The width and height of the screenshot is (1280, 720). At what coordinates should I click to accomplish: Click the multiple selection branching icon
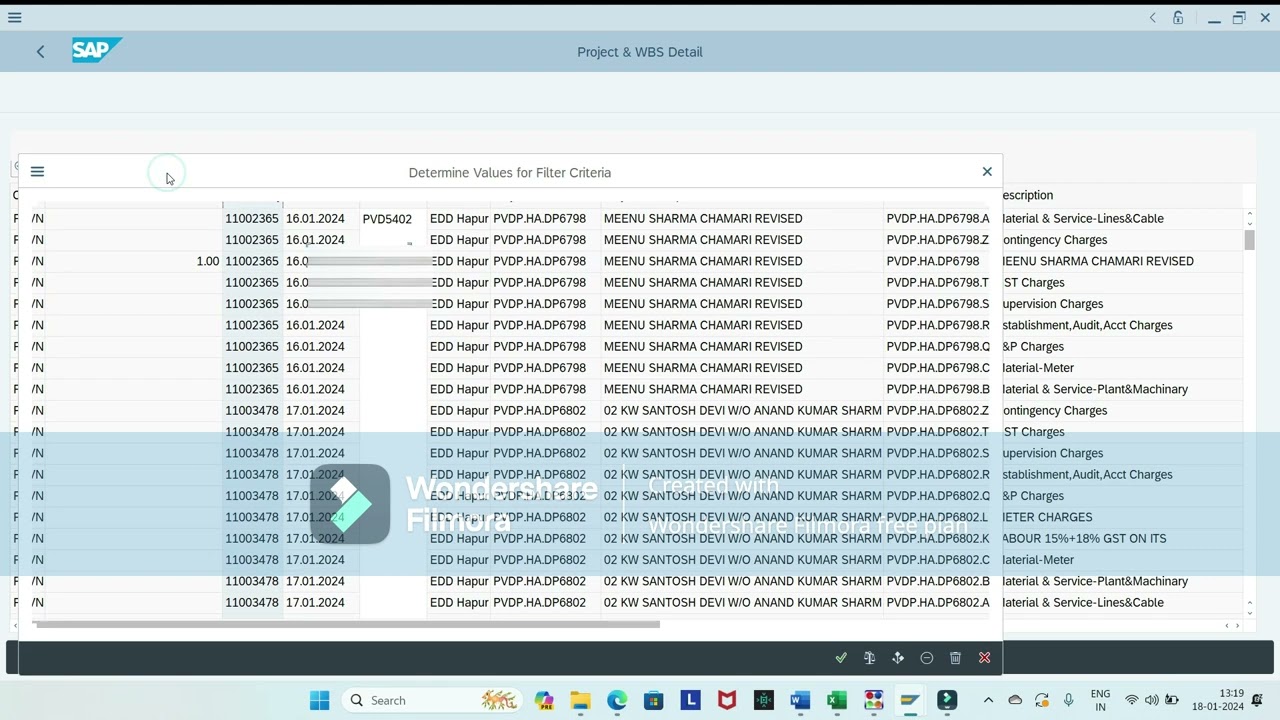(898, 658)
